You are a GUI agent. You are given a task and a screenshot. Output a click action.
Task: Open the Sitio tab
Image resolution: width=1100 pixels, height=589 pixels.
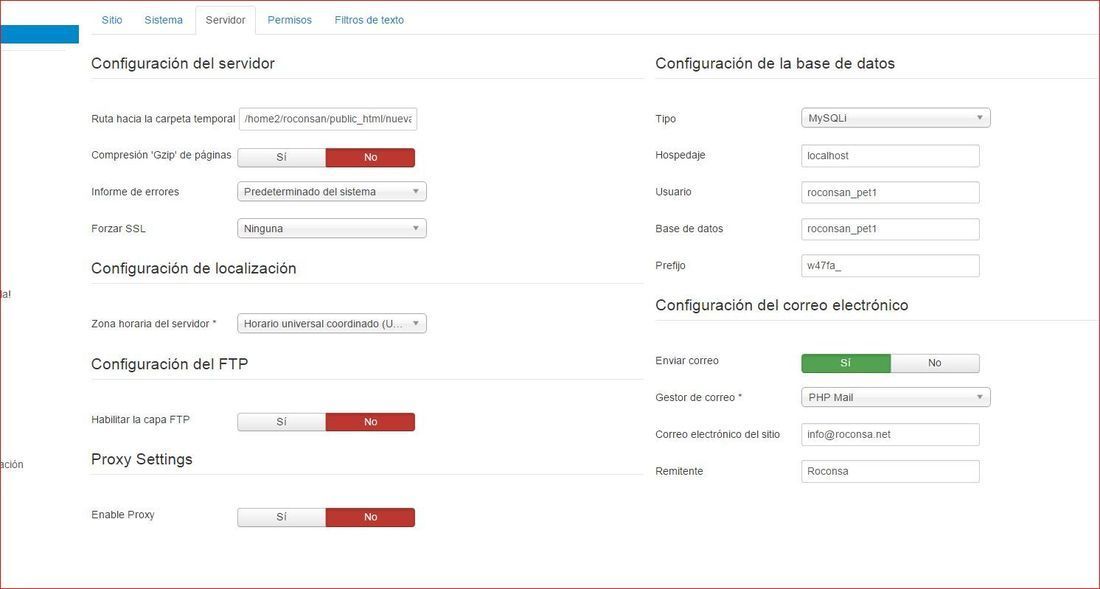coord(112,20)
